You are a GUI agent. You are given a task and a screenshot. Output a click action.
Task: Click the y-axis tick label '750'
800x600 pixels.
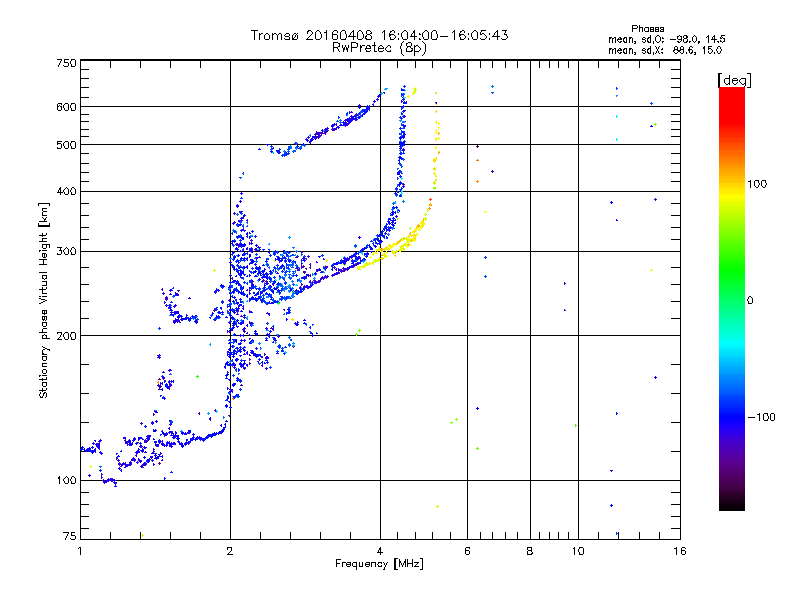66,63
